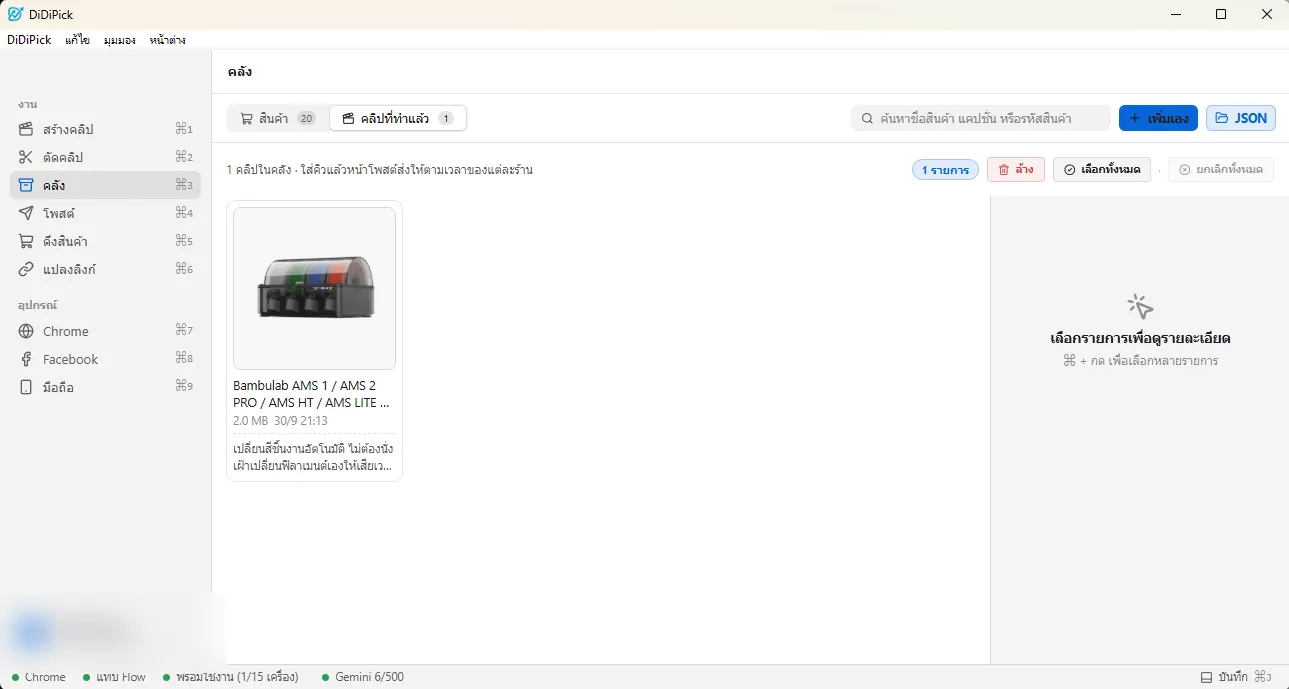This screenshot has width=1289, height=689.
Task: Open the หน้าต่าง menu
Action: (167, 40)
